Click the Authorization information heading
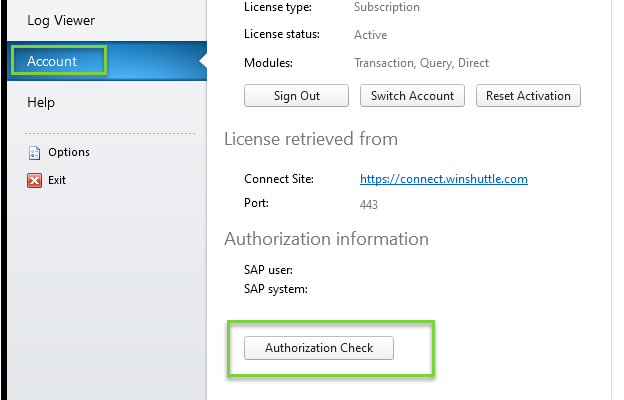 click(x=326, y=239)
